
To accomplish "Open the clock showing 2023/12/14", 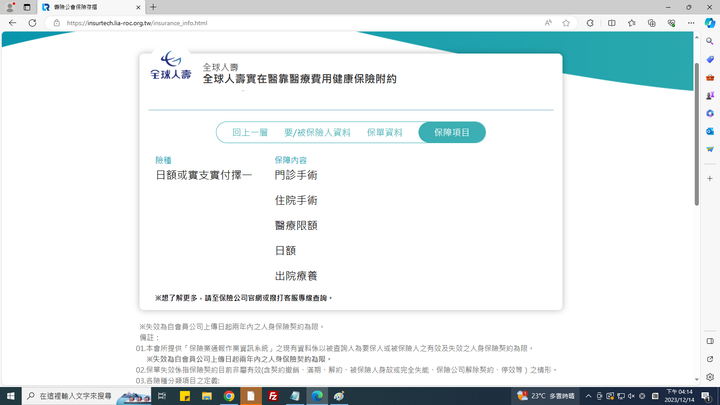I will (x=679, y=396).
